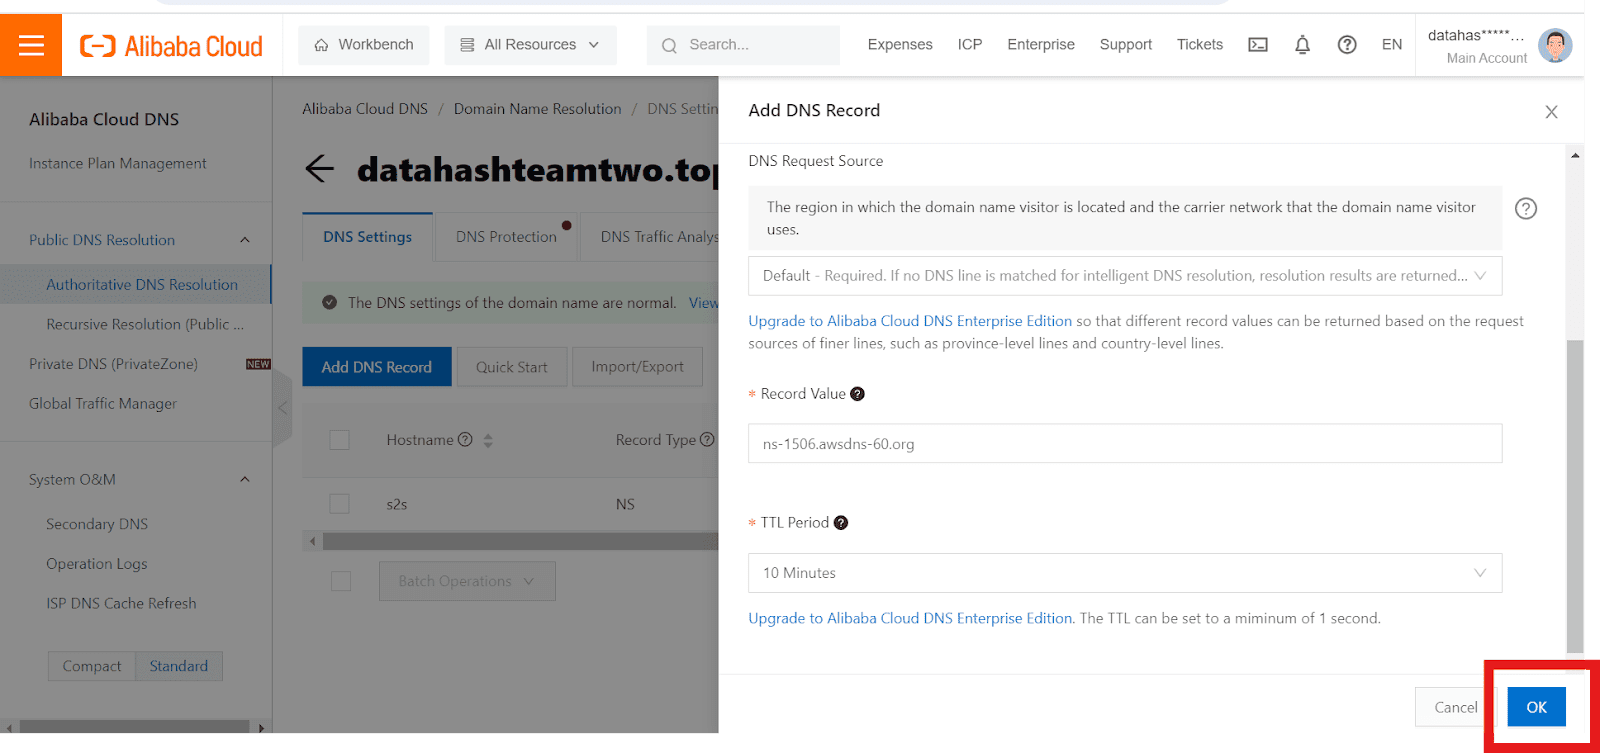This screenshot has height=753, width=1600.
Task: Open the TTL Period dropdown
Action: [x=1125, y=573]
